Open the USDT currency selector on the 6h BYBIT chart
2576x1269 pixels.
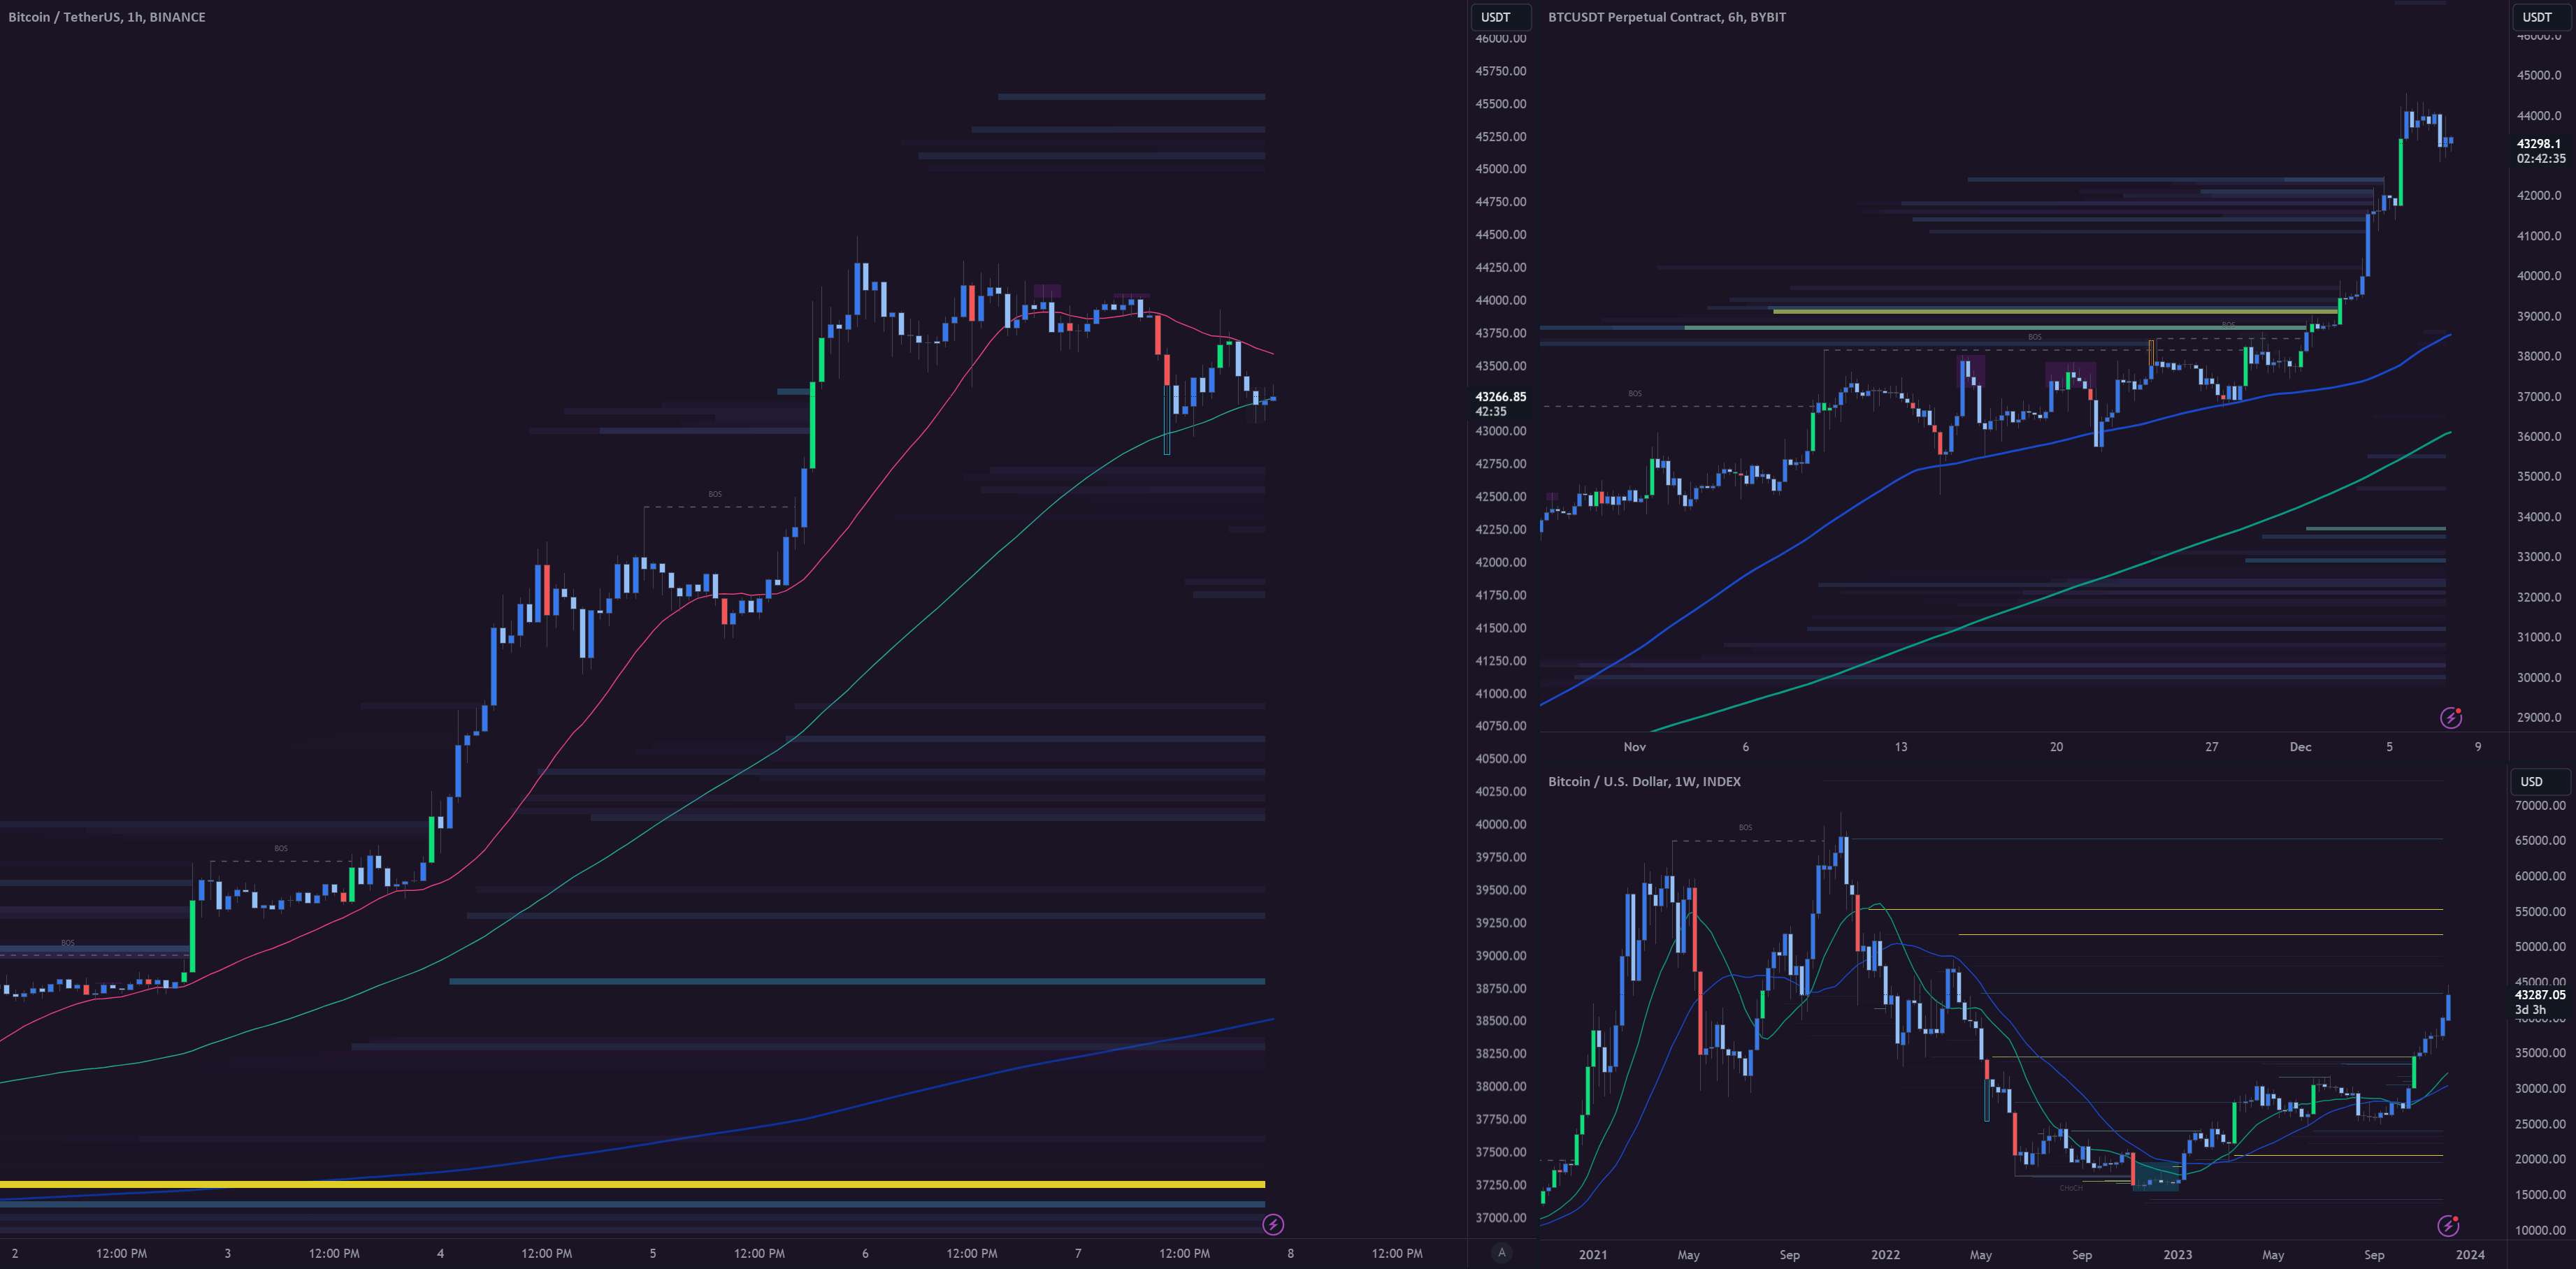coord(2542,17)
